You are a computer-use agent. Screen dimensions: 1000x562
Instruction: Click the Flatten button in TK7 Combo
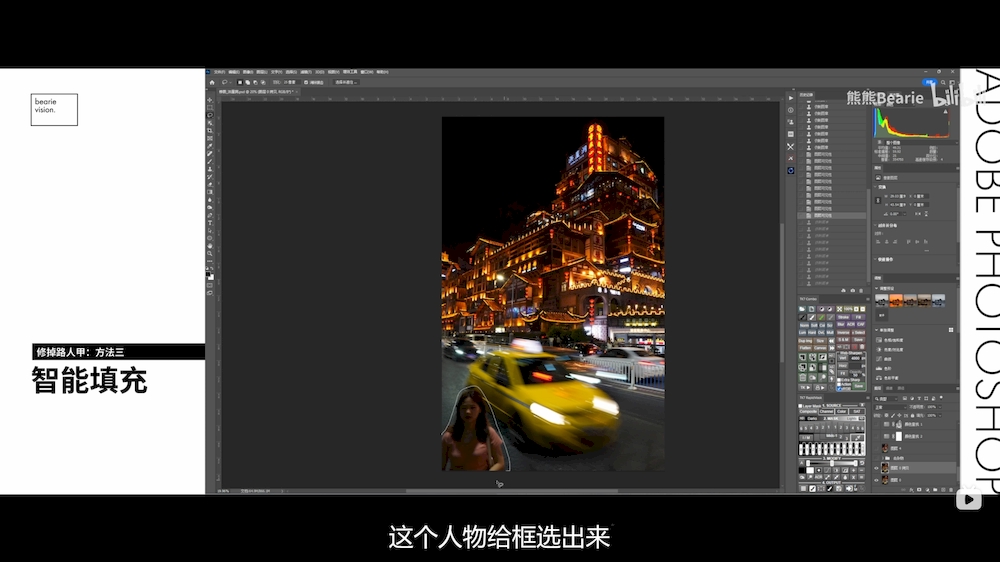[x=805, y=348]
